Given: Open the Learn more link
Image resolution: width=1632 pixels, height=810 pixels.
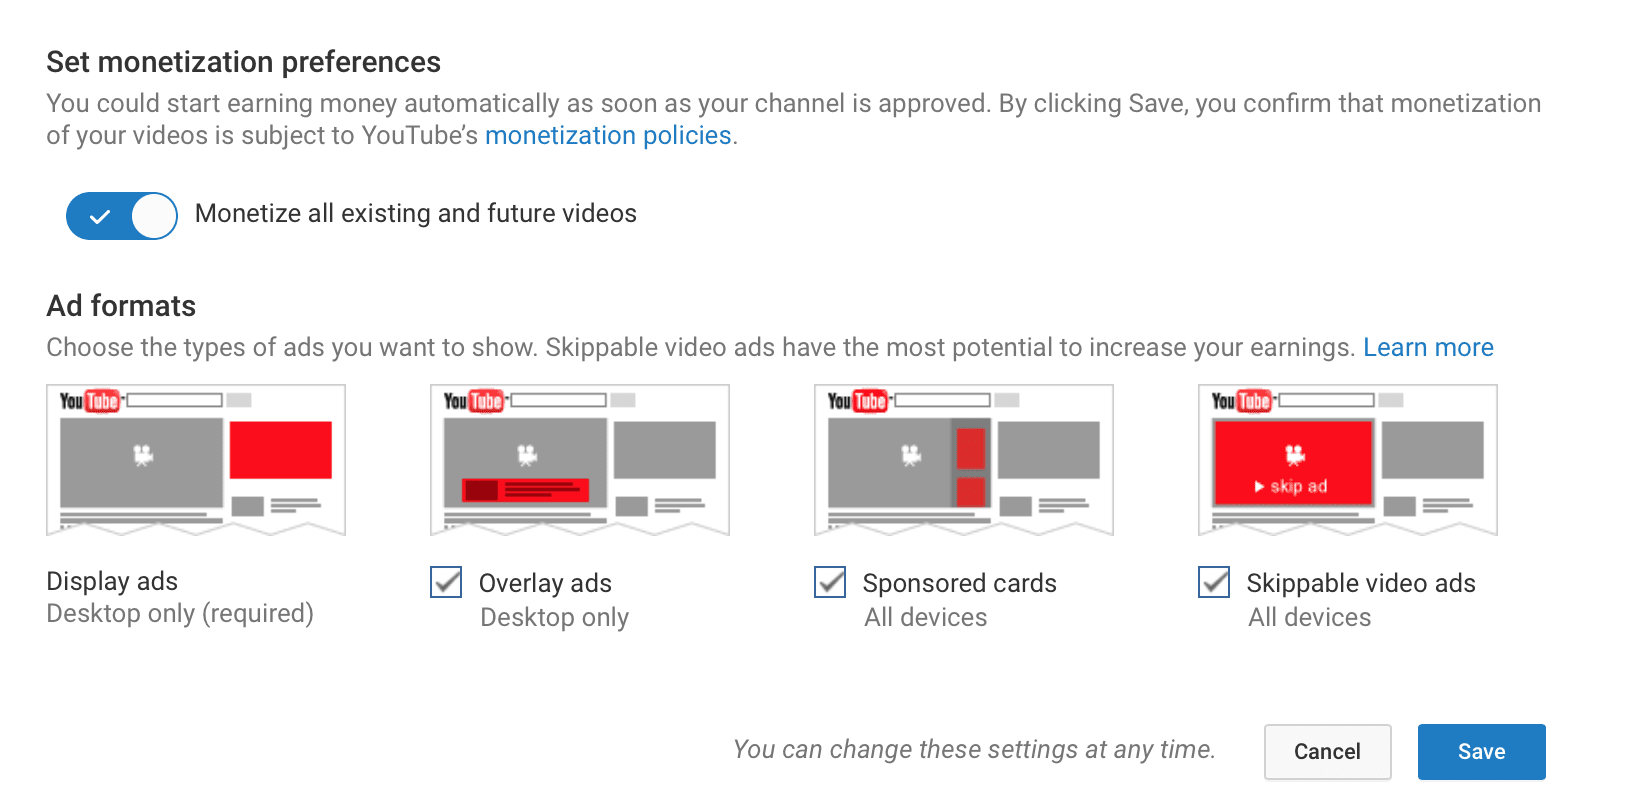Looking at the screenshot, I should tap(1428, 347).
